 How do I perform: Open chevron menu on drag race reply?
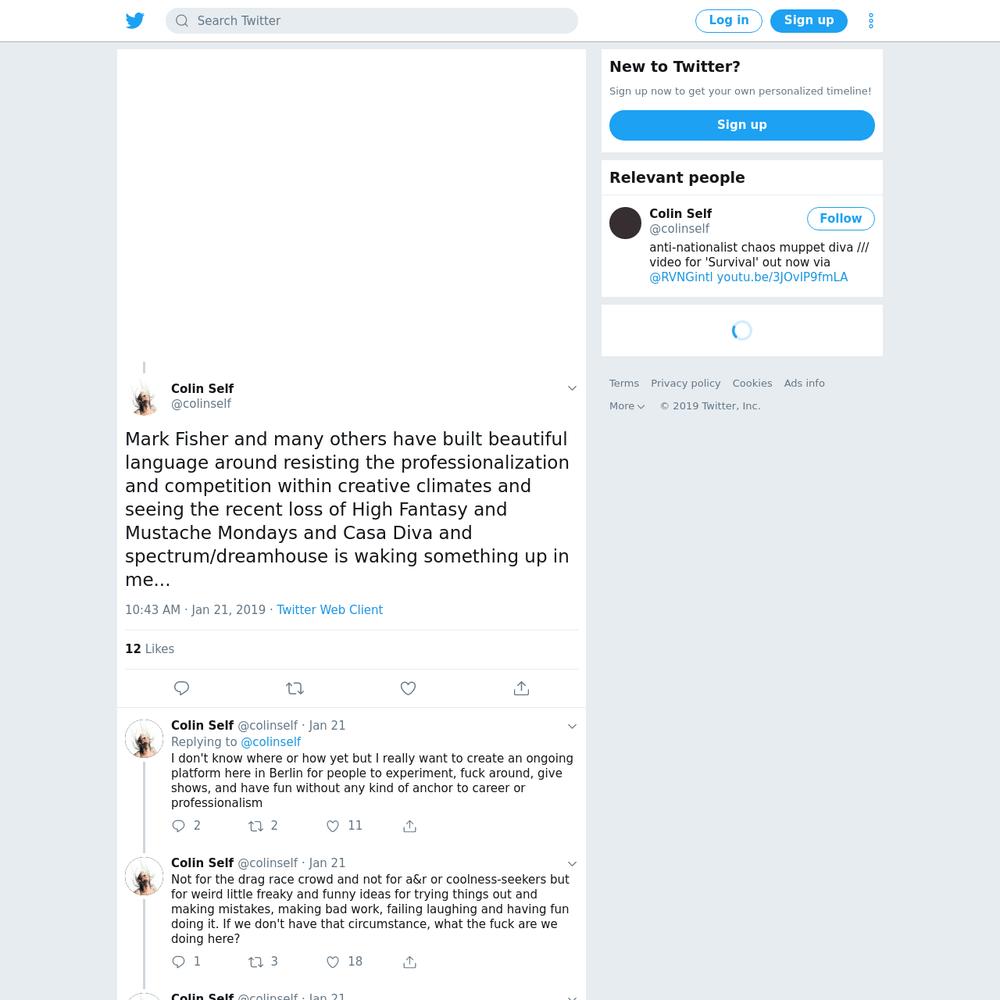[x=572, y=864]
